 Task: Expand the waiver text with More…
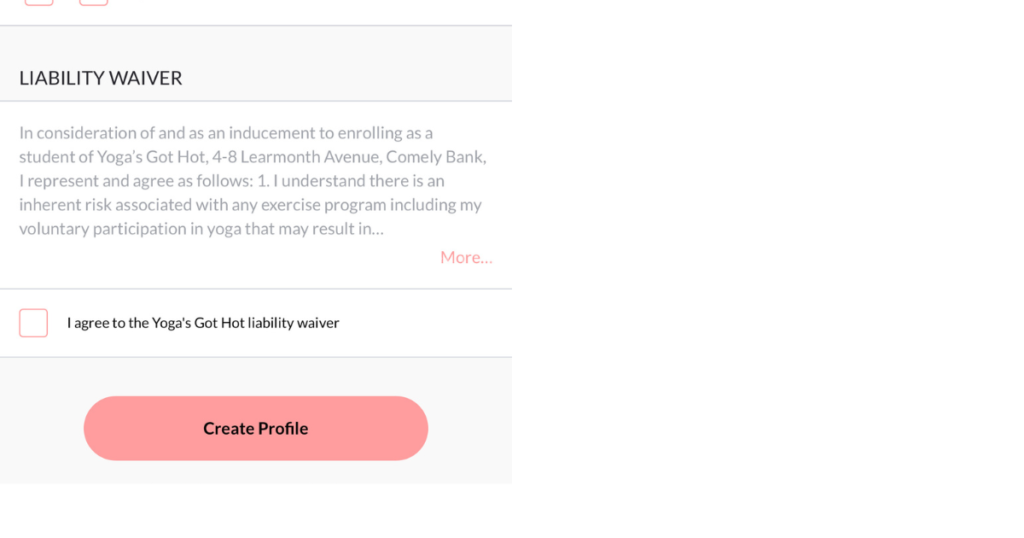(x=466, y=257)
